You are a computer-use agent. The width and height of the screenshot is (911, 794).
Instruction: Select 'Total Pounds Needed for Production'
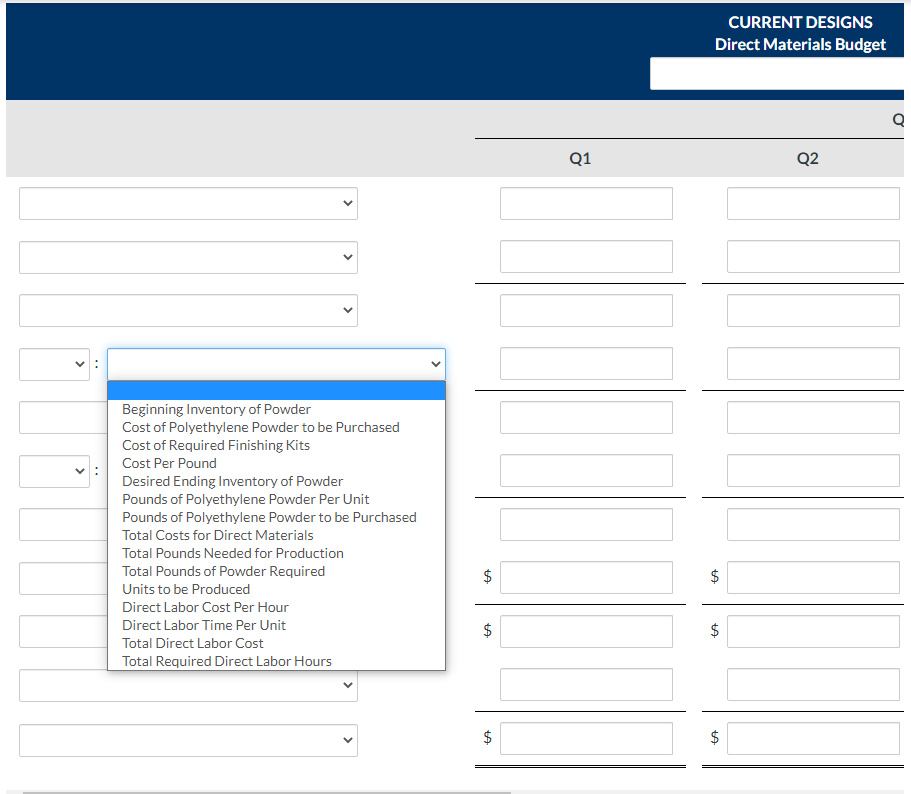coord(277,554)
